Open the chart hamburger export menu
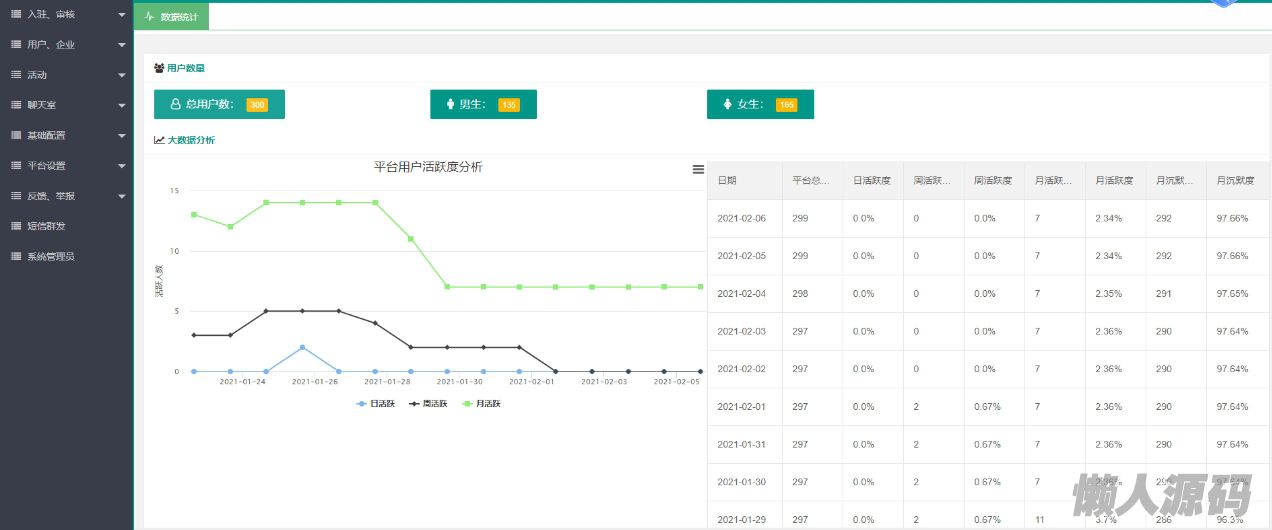1272x530 pixels. point(698,170)
